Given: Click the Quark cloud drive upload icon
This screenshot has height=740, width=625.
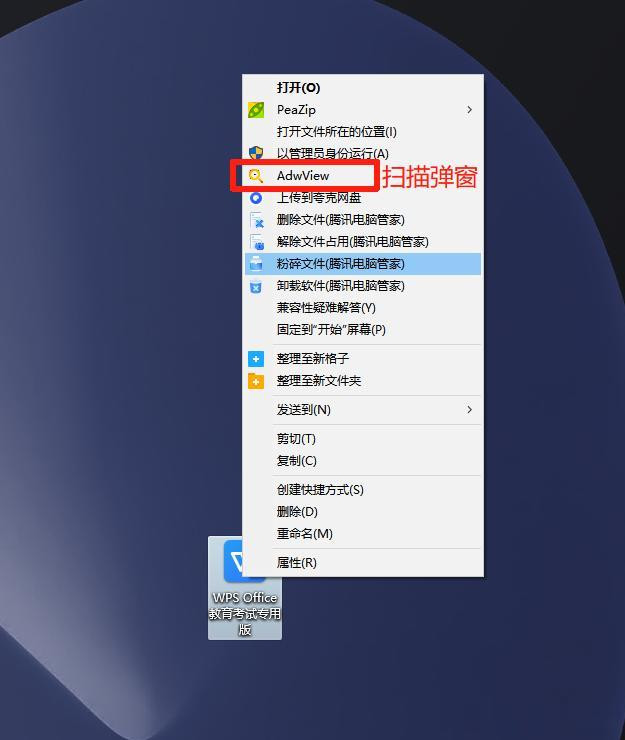Looking at the screenshot, I should [x=256, y=198].
